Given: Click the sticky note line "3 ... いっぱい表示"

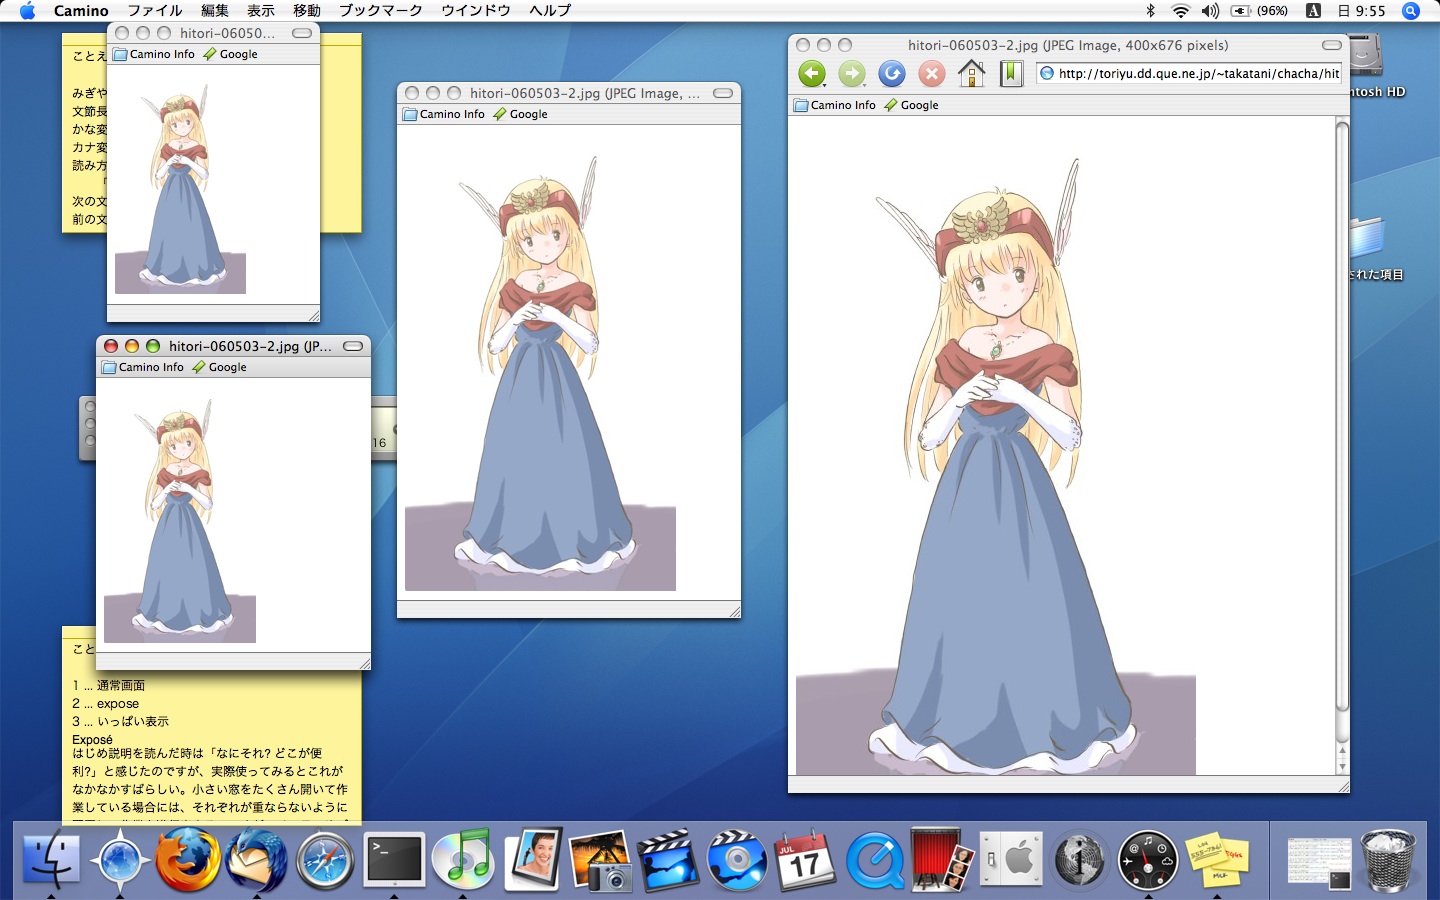Looking at the screenshot, I should pos(120,721).
